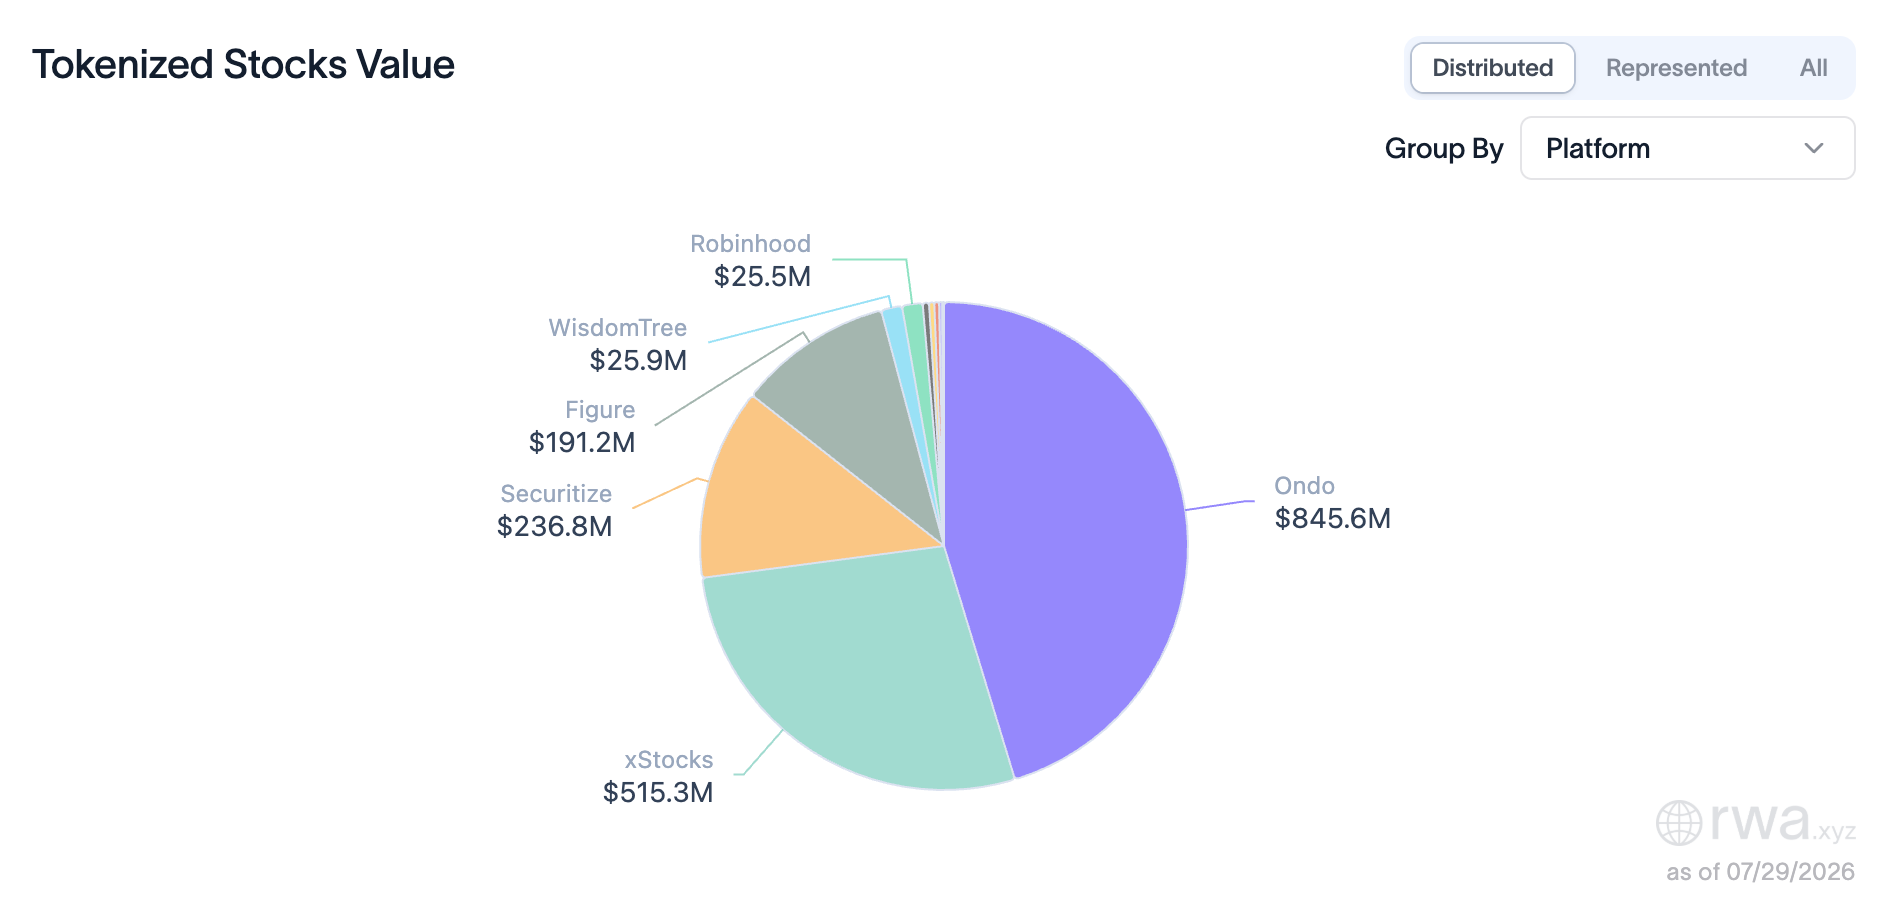Select the Distributed tab
The image size is (1880, 906).
pos(1492,68)
